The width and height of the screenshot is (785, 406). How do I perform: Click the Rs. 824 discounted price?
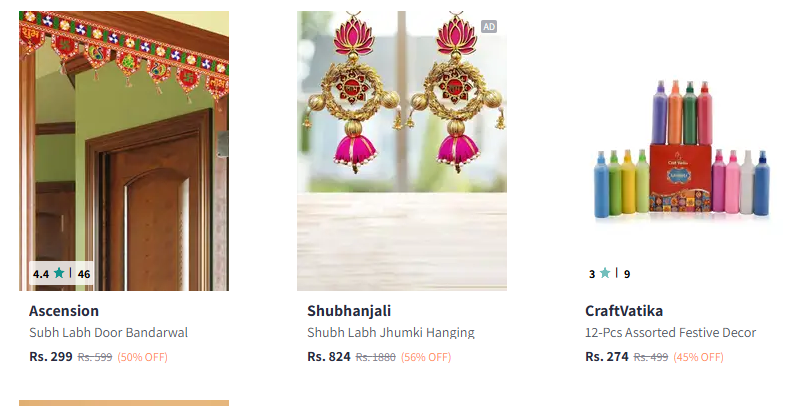pyautogui.click(x=328, y=356)
